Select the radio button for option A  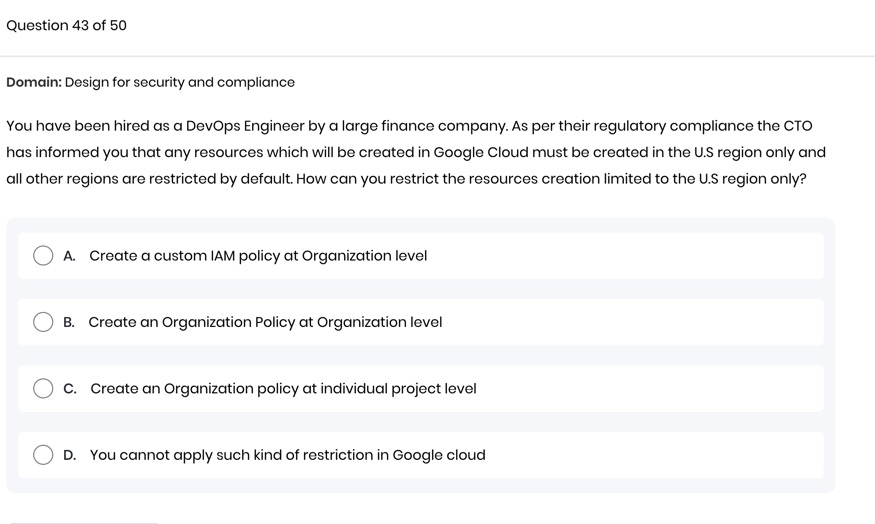coord(43,256)
